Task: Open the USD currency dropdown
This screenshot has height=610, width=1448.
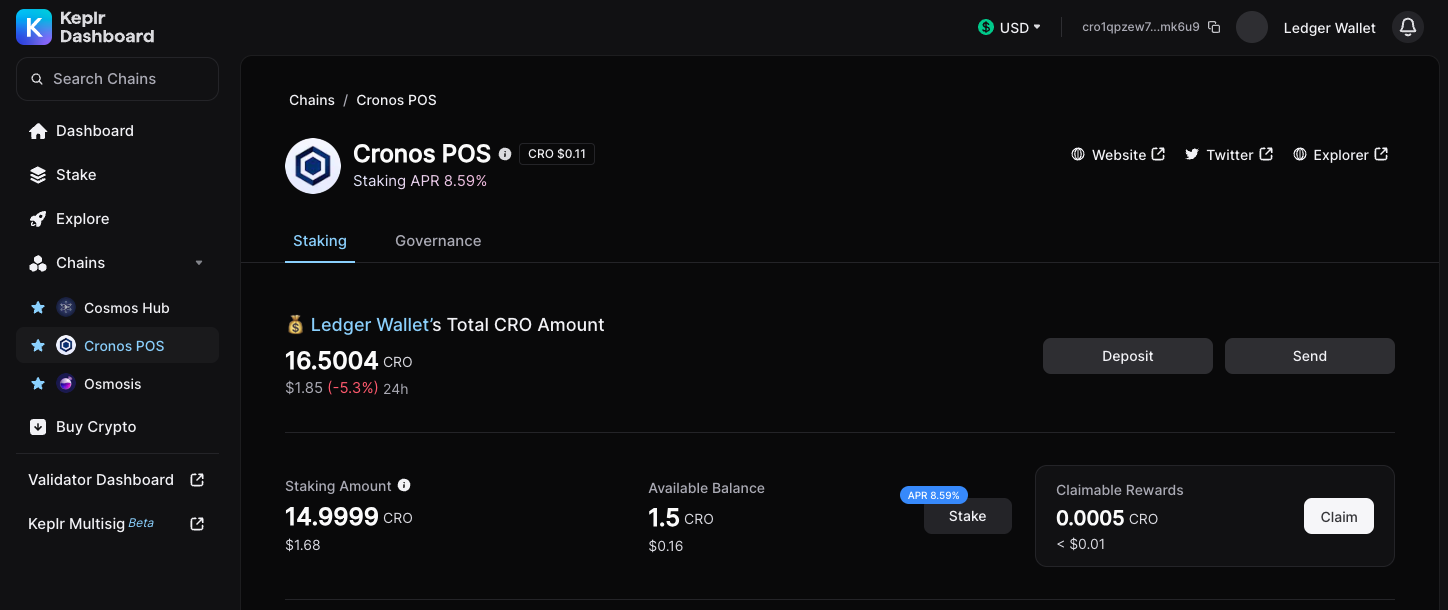Action: 1010,27
